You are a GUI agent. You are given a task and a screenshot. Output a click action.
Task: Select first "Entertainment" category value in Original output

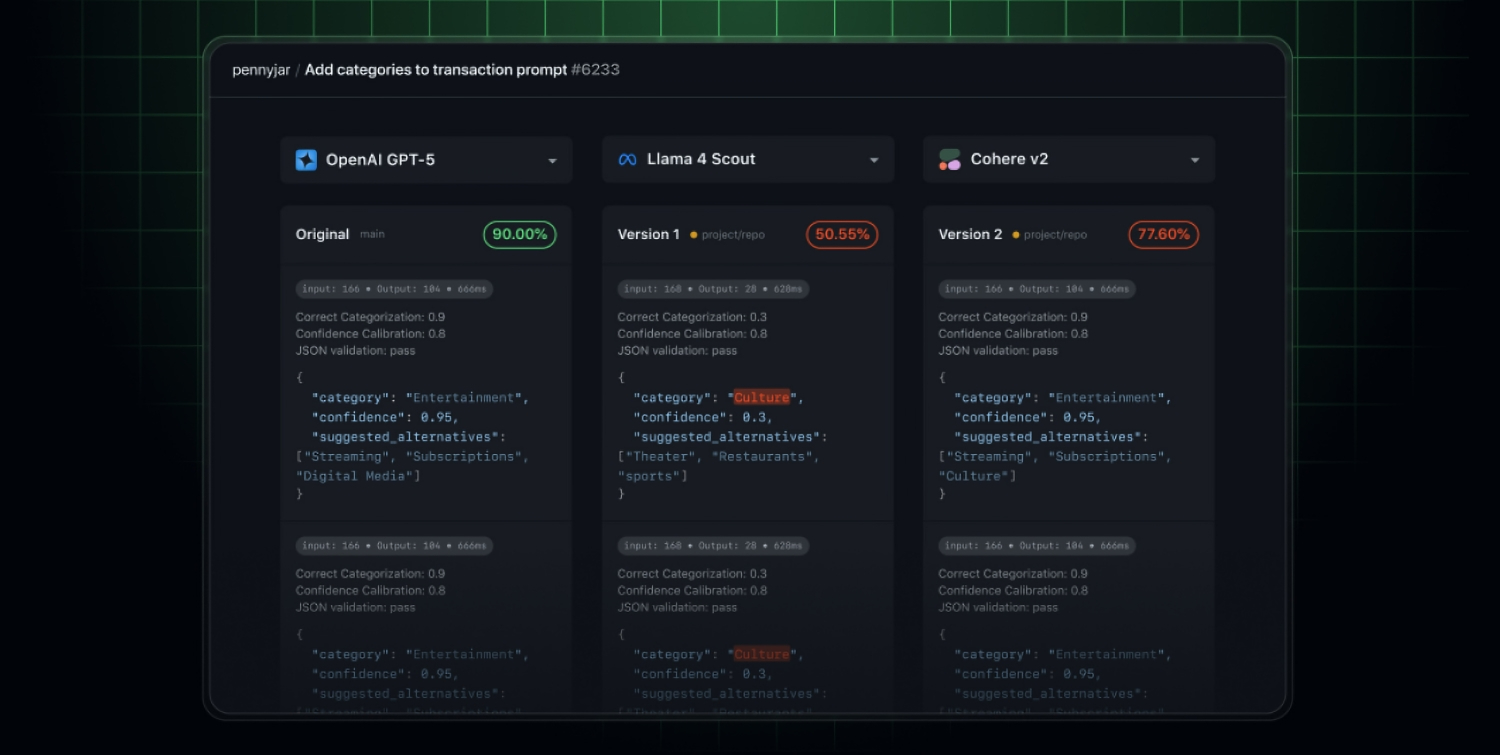click(x=463, y=397)
